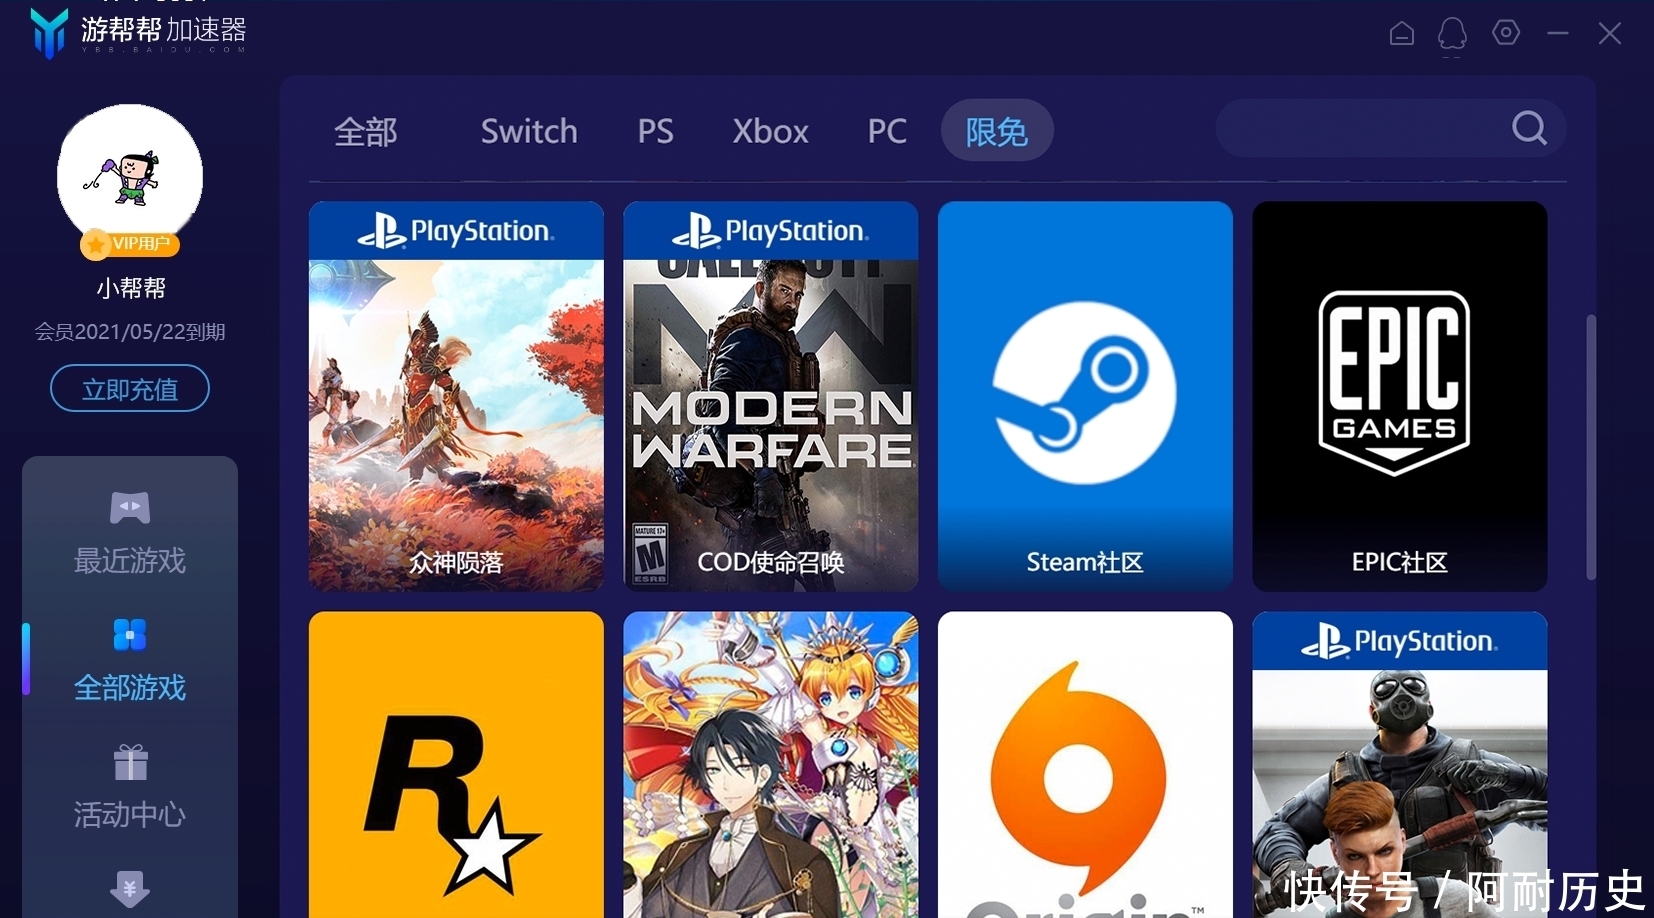The image size is (1654, 918).
Task: Click the game list vertical scrollbar
Action: [x=1591, y=447]
